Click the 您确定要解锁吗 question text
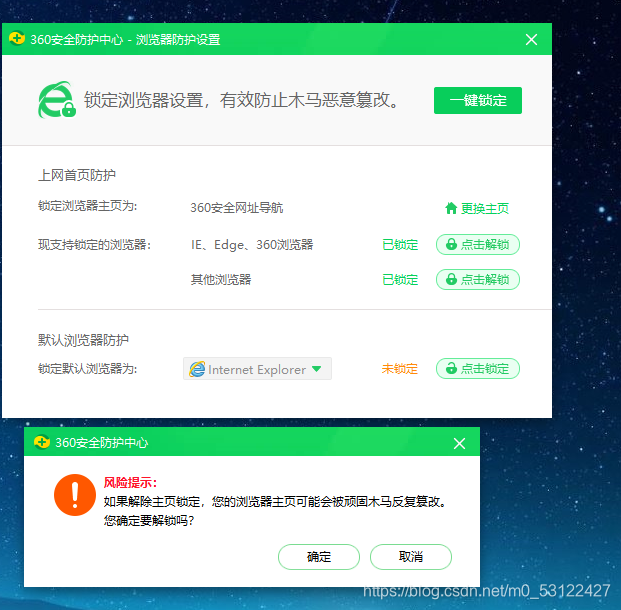Screen dimensions: 621x610 149,520
